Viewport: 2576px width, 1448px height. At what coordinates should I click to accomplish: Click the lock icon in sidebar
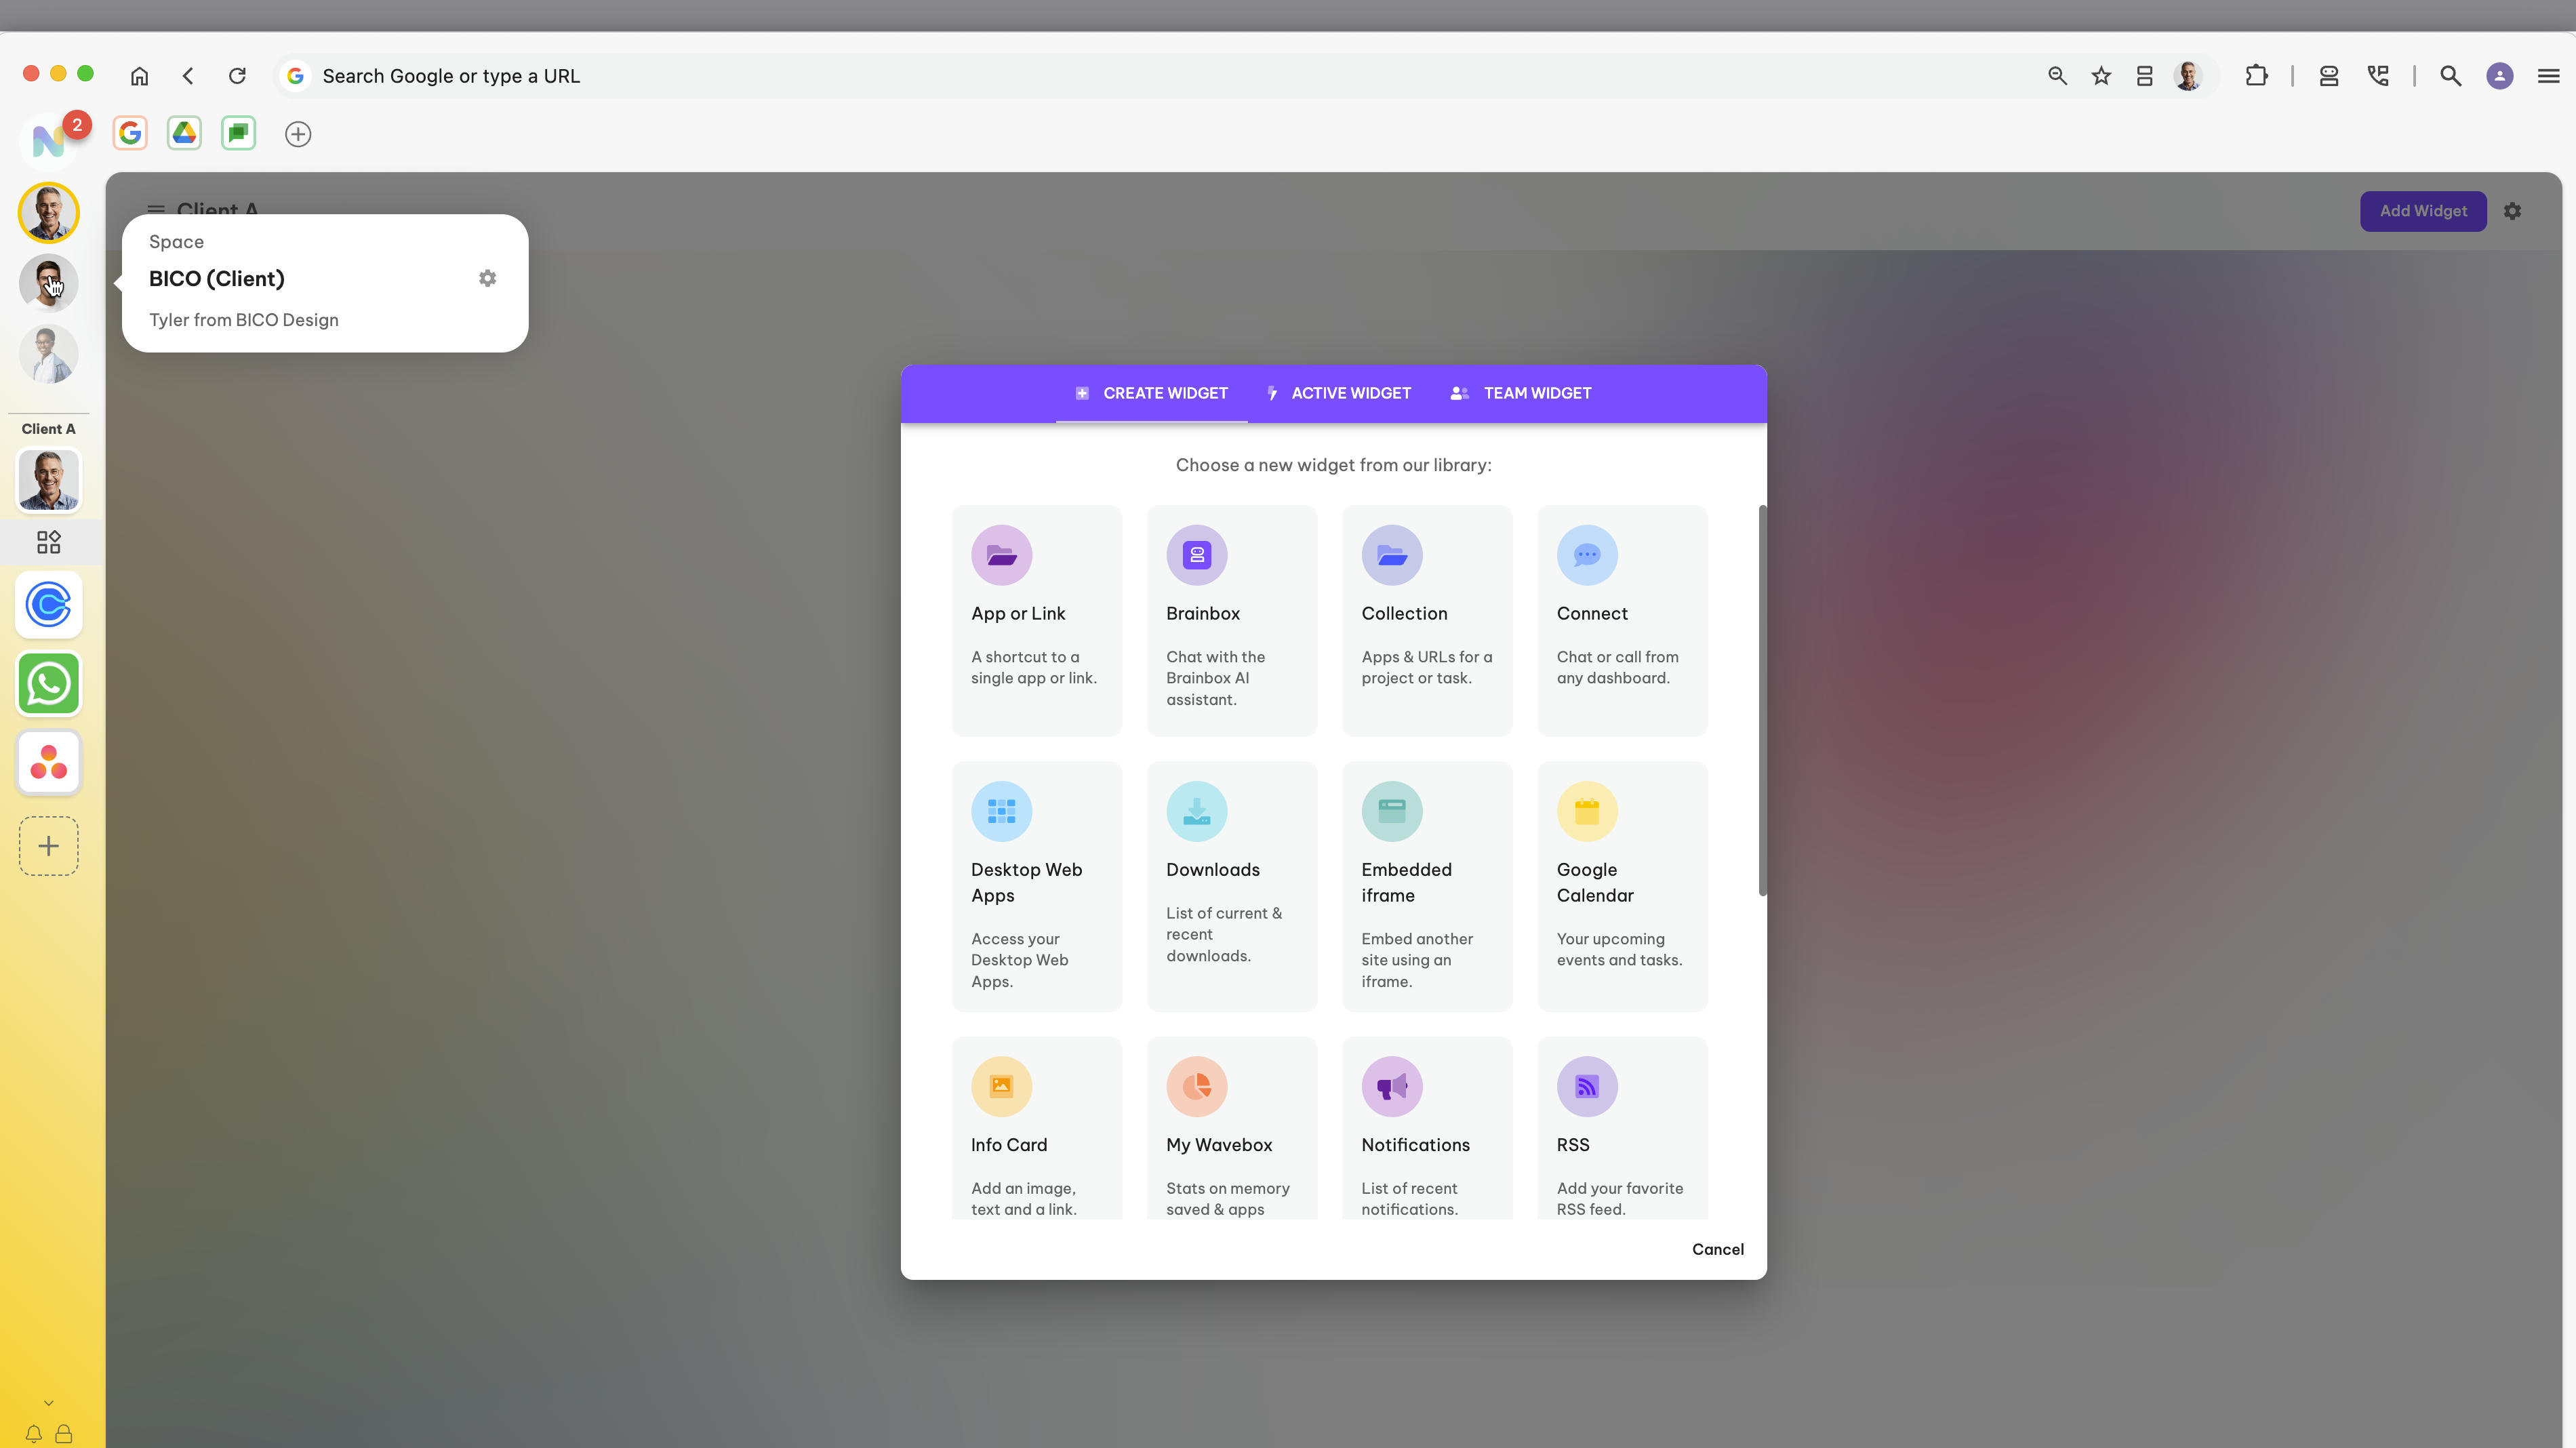[x=64, y=1434]
